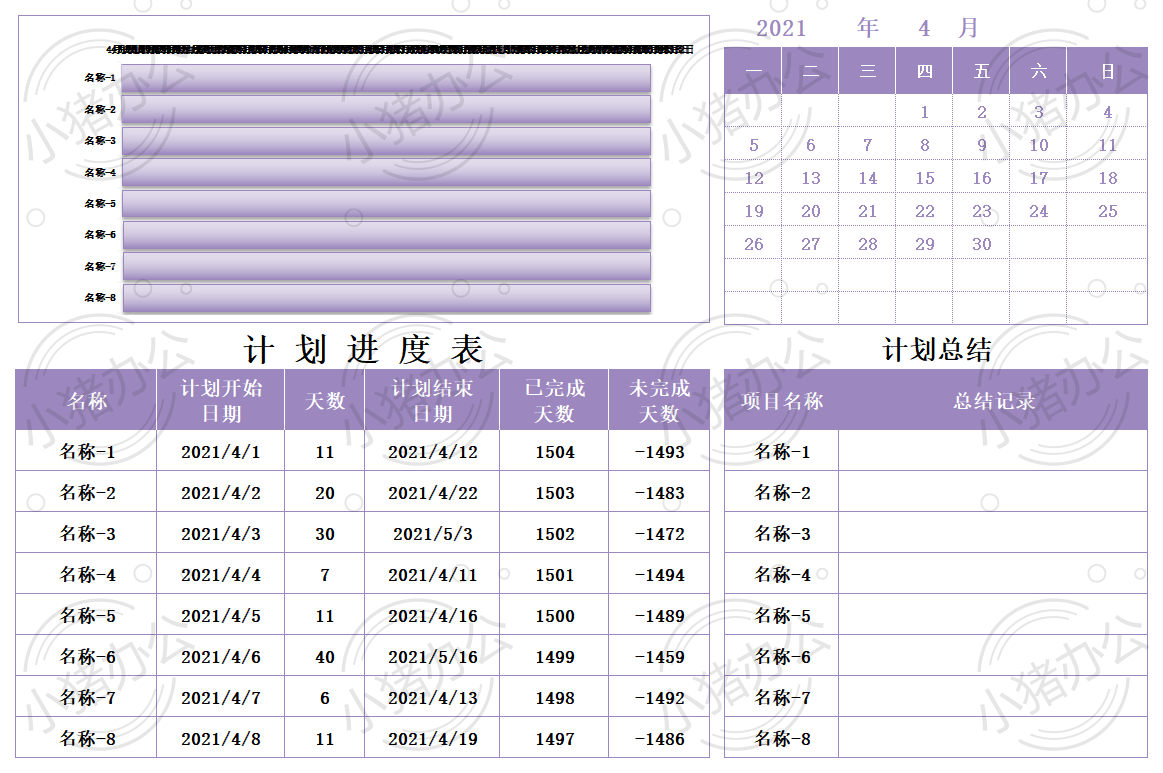Click 名称-1 cell in progress table

pyautogui.click(x=87, y=452)
